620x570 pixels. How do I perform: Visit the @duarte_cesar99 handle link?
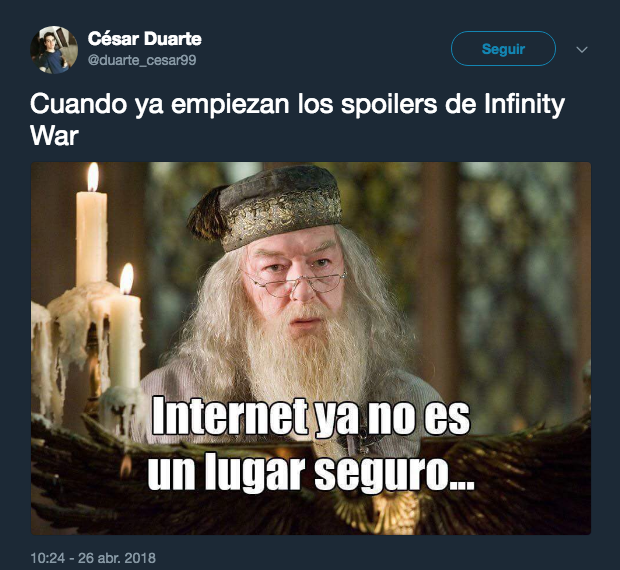(142, 60)
